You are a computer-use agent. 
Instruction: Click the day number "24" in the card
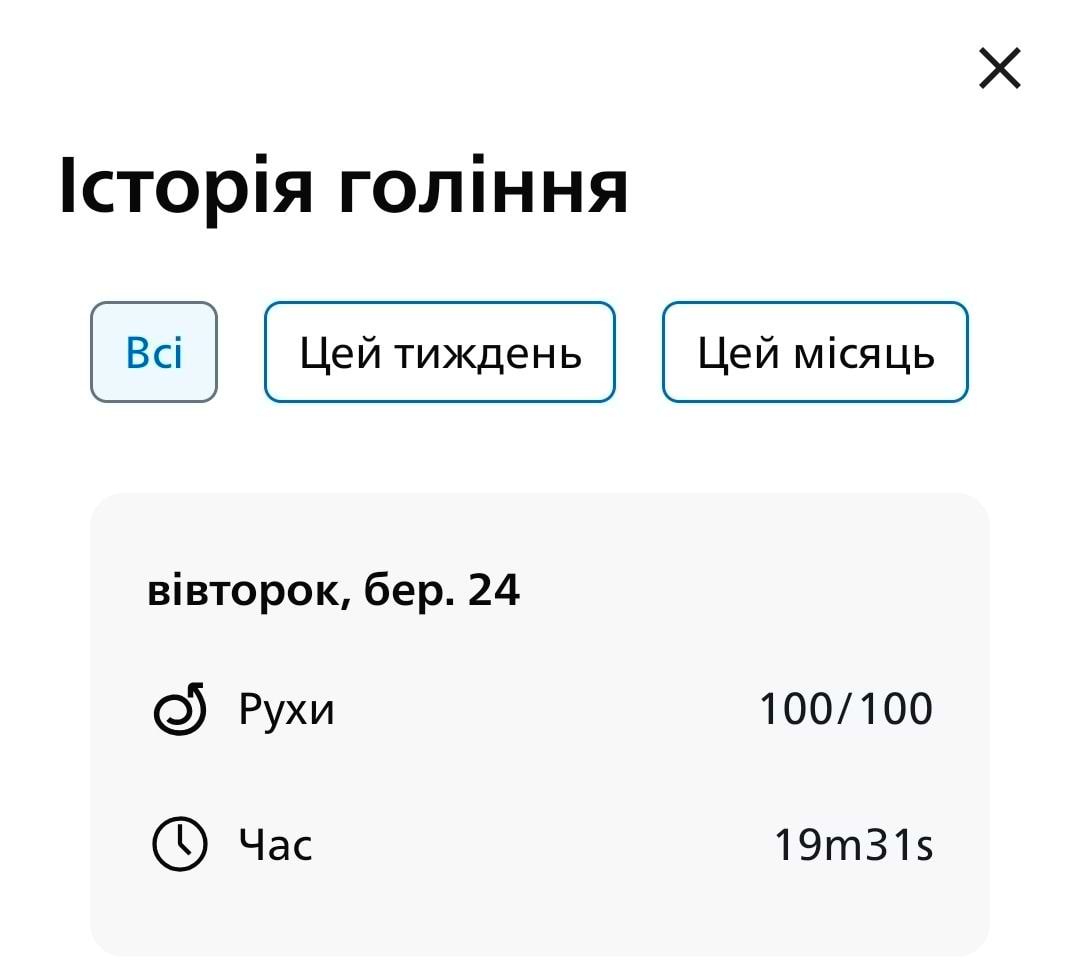[494, 591]
